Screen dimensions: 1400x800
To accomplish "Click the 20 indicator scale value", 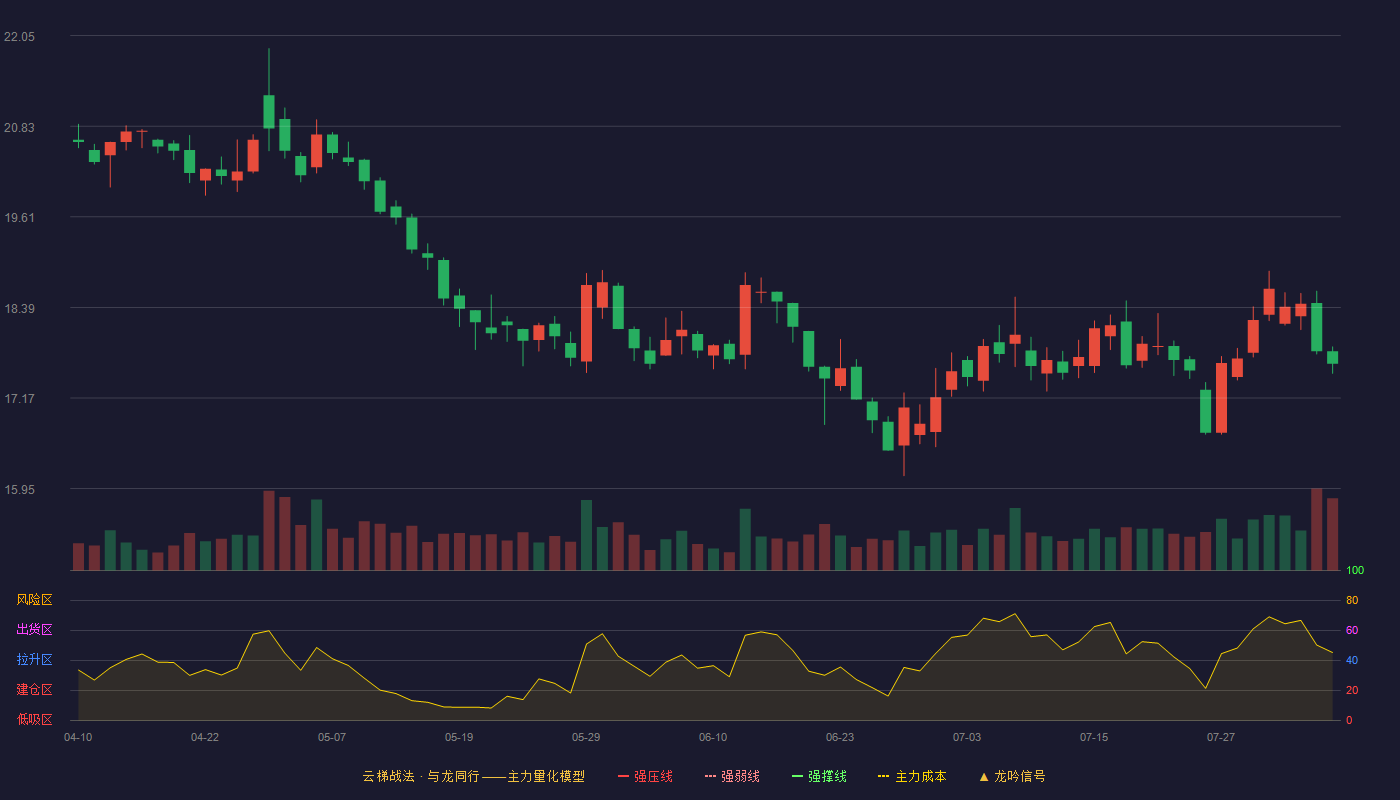I will pos(1352,691).
